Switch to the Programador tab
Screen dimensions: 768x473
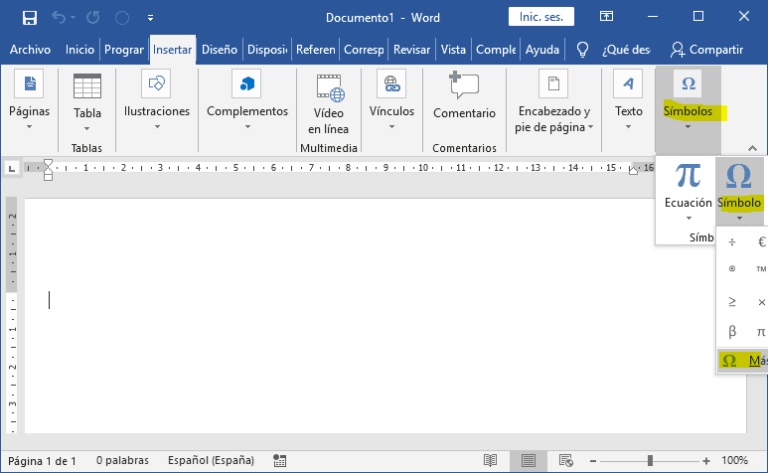click(x=124, y=49)
